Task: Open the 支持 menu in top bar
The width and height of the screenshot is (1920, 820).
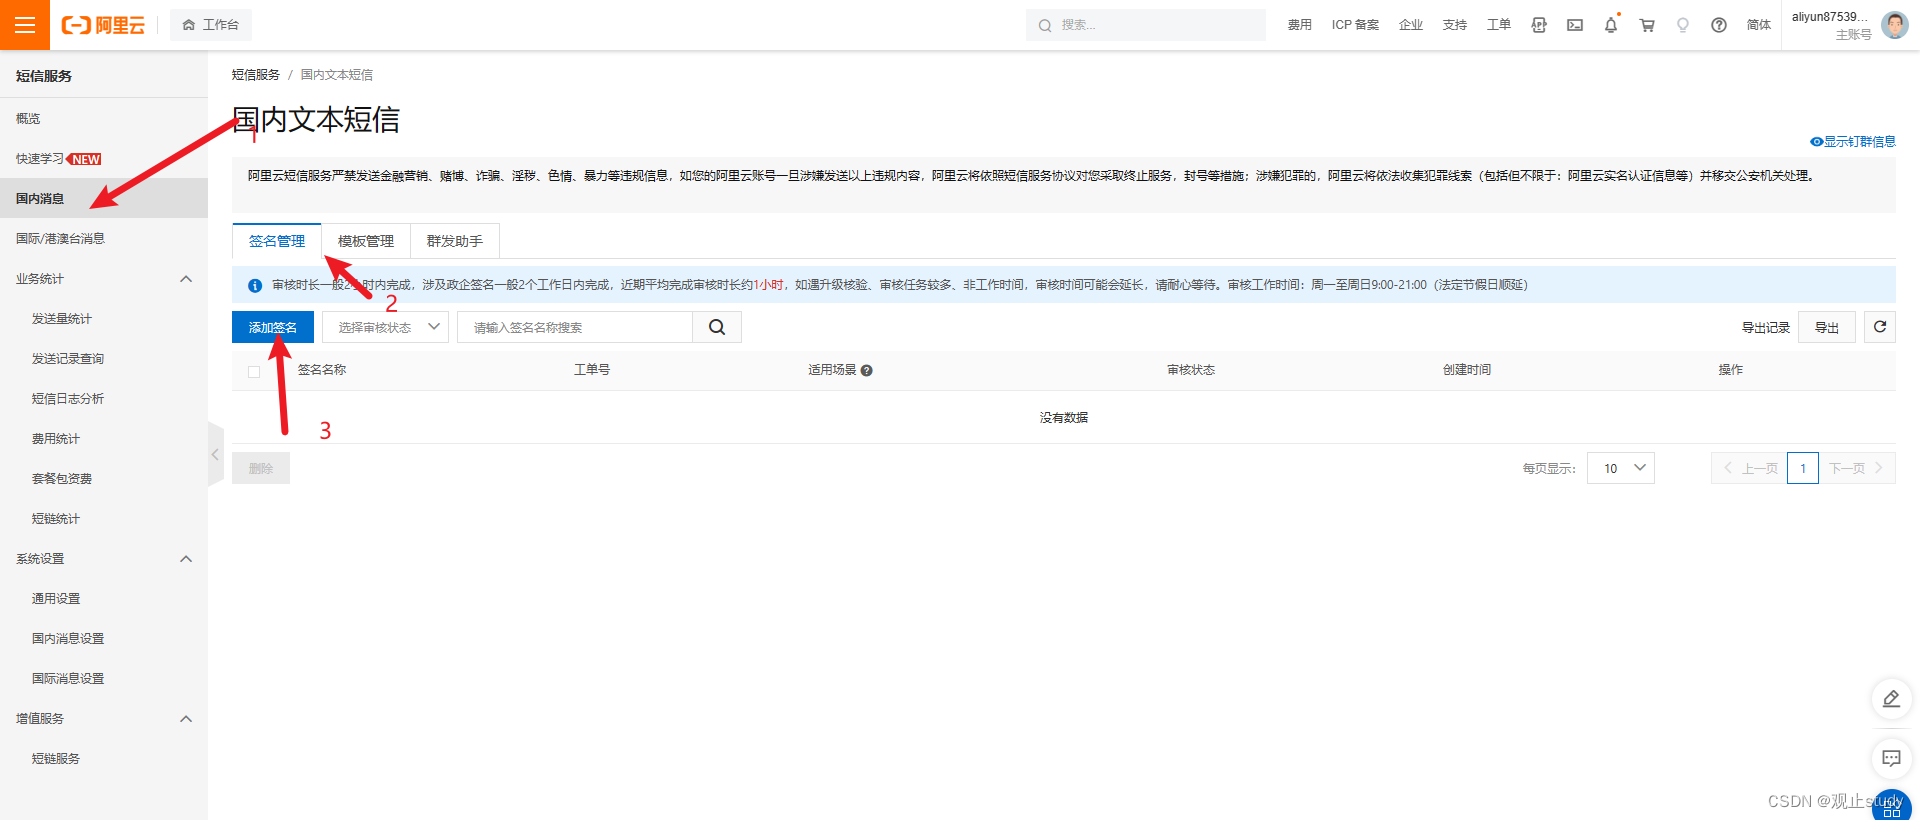Action: [1455, 25]
